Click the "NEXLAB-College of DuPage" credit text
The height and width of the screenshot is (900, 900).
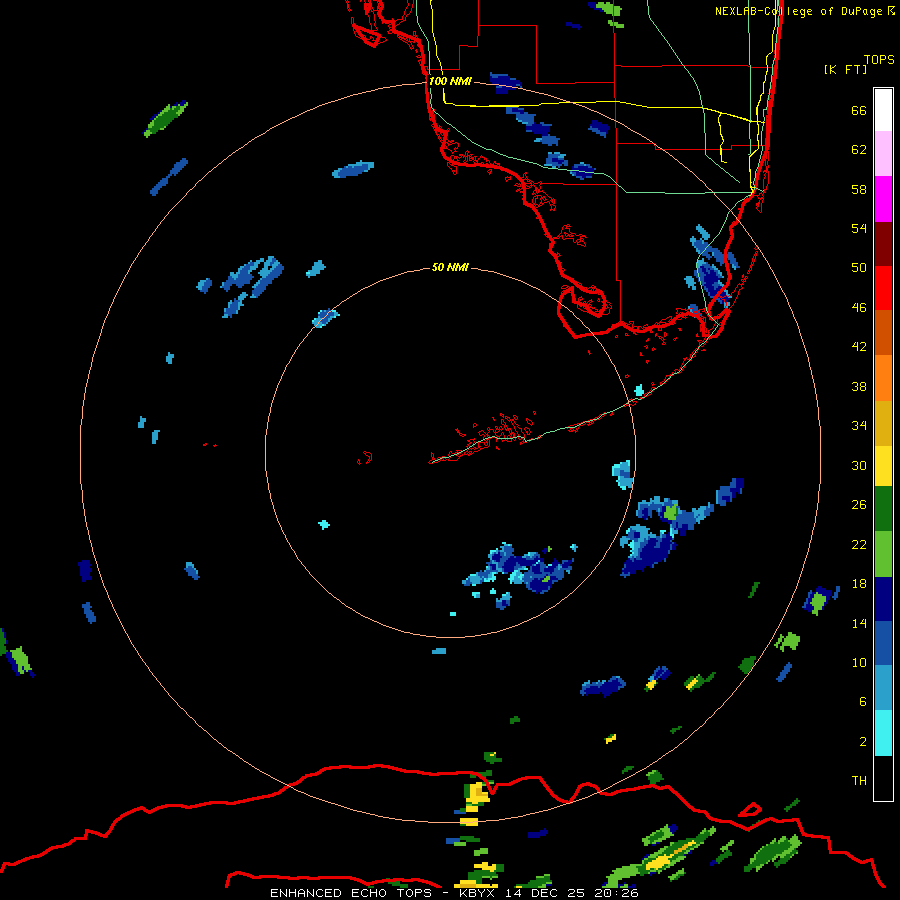[x=798, y=11]
